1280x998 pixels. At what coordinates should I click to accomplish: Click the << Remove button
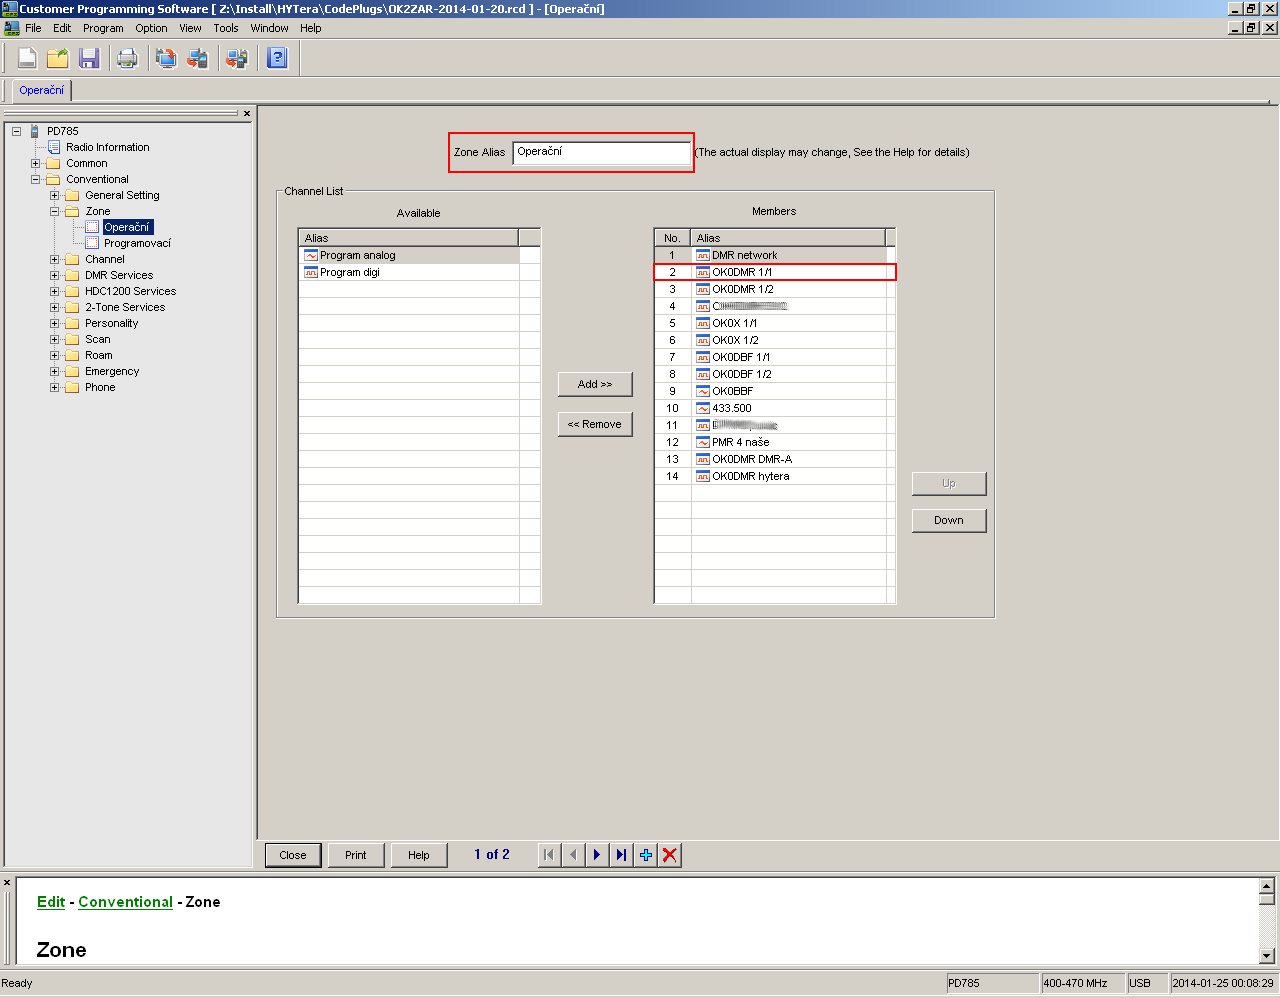(x=595, y=424)
